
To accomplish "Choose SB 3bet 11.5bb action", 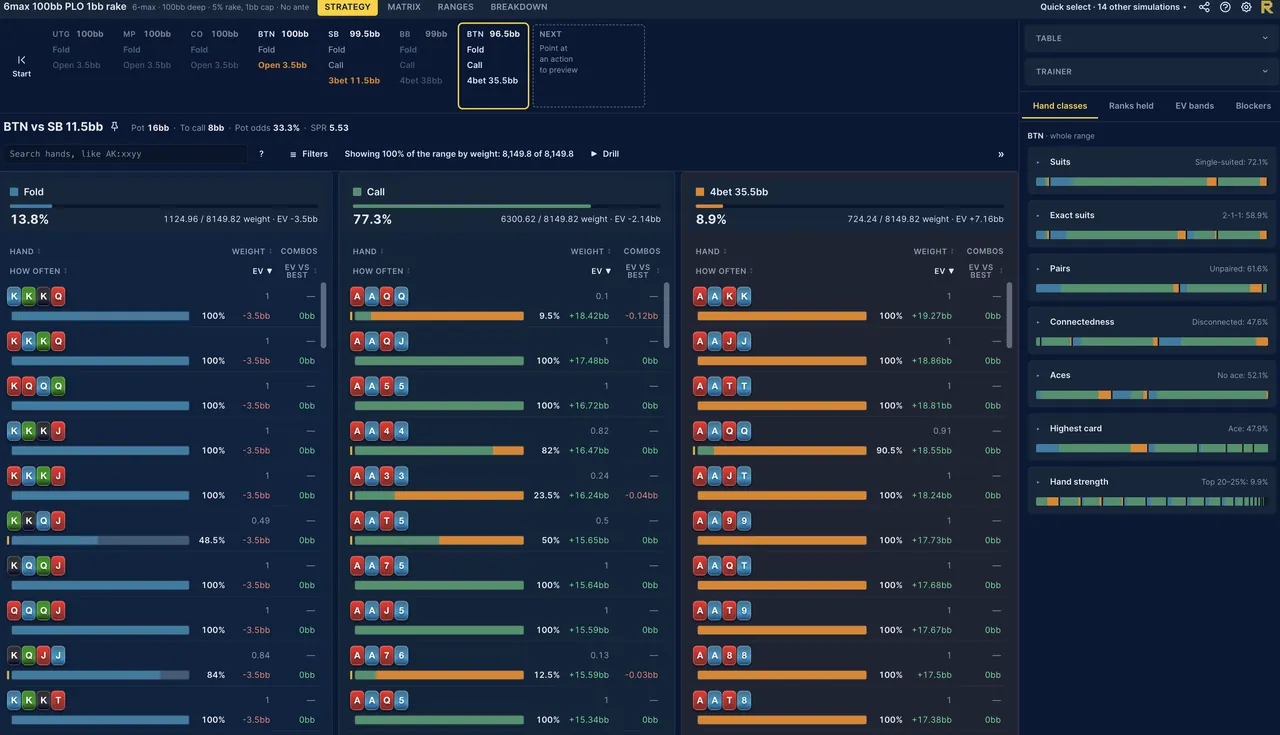I will point(354,80).
